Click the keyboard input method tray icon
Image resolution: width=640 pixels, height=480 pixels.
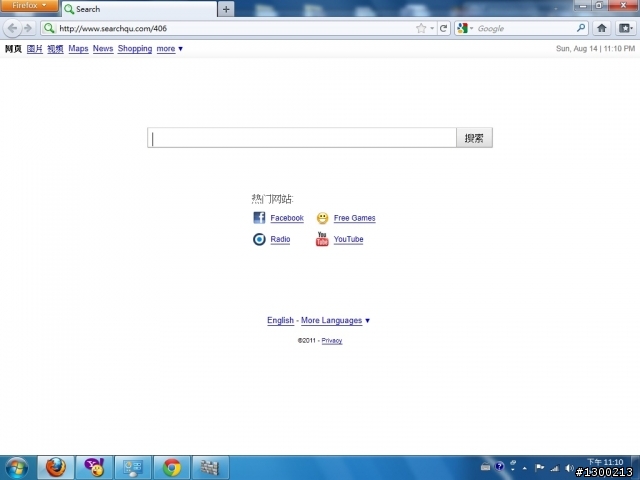pyautogui.click(x=485, y=467)
